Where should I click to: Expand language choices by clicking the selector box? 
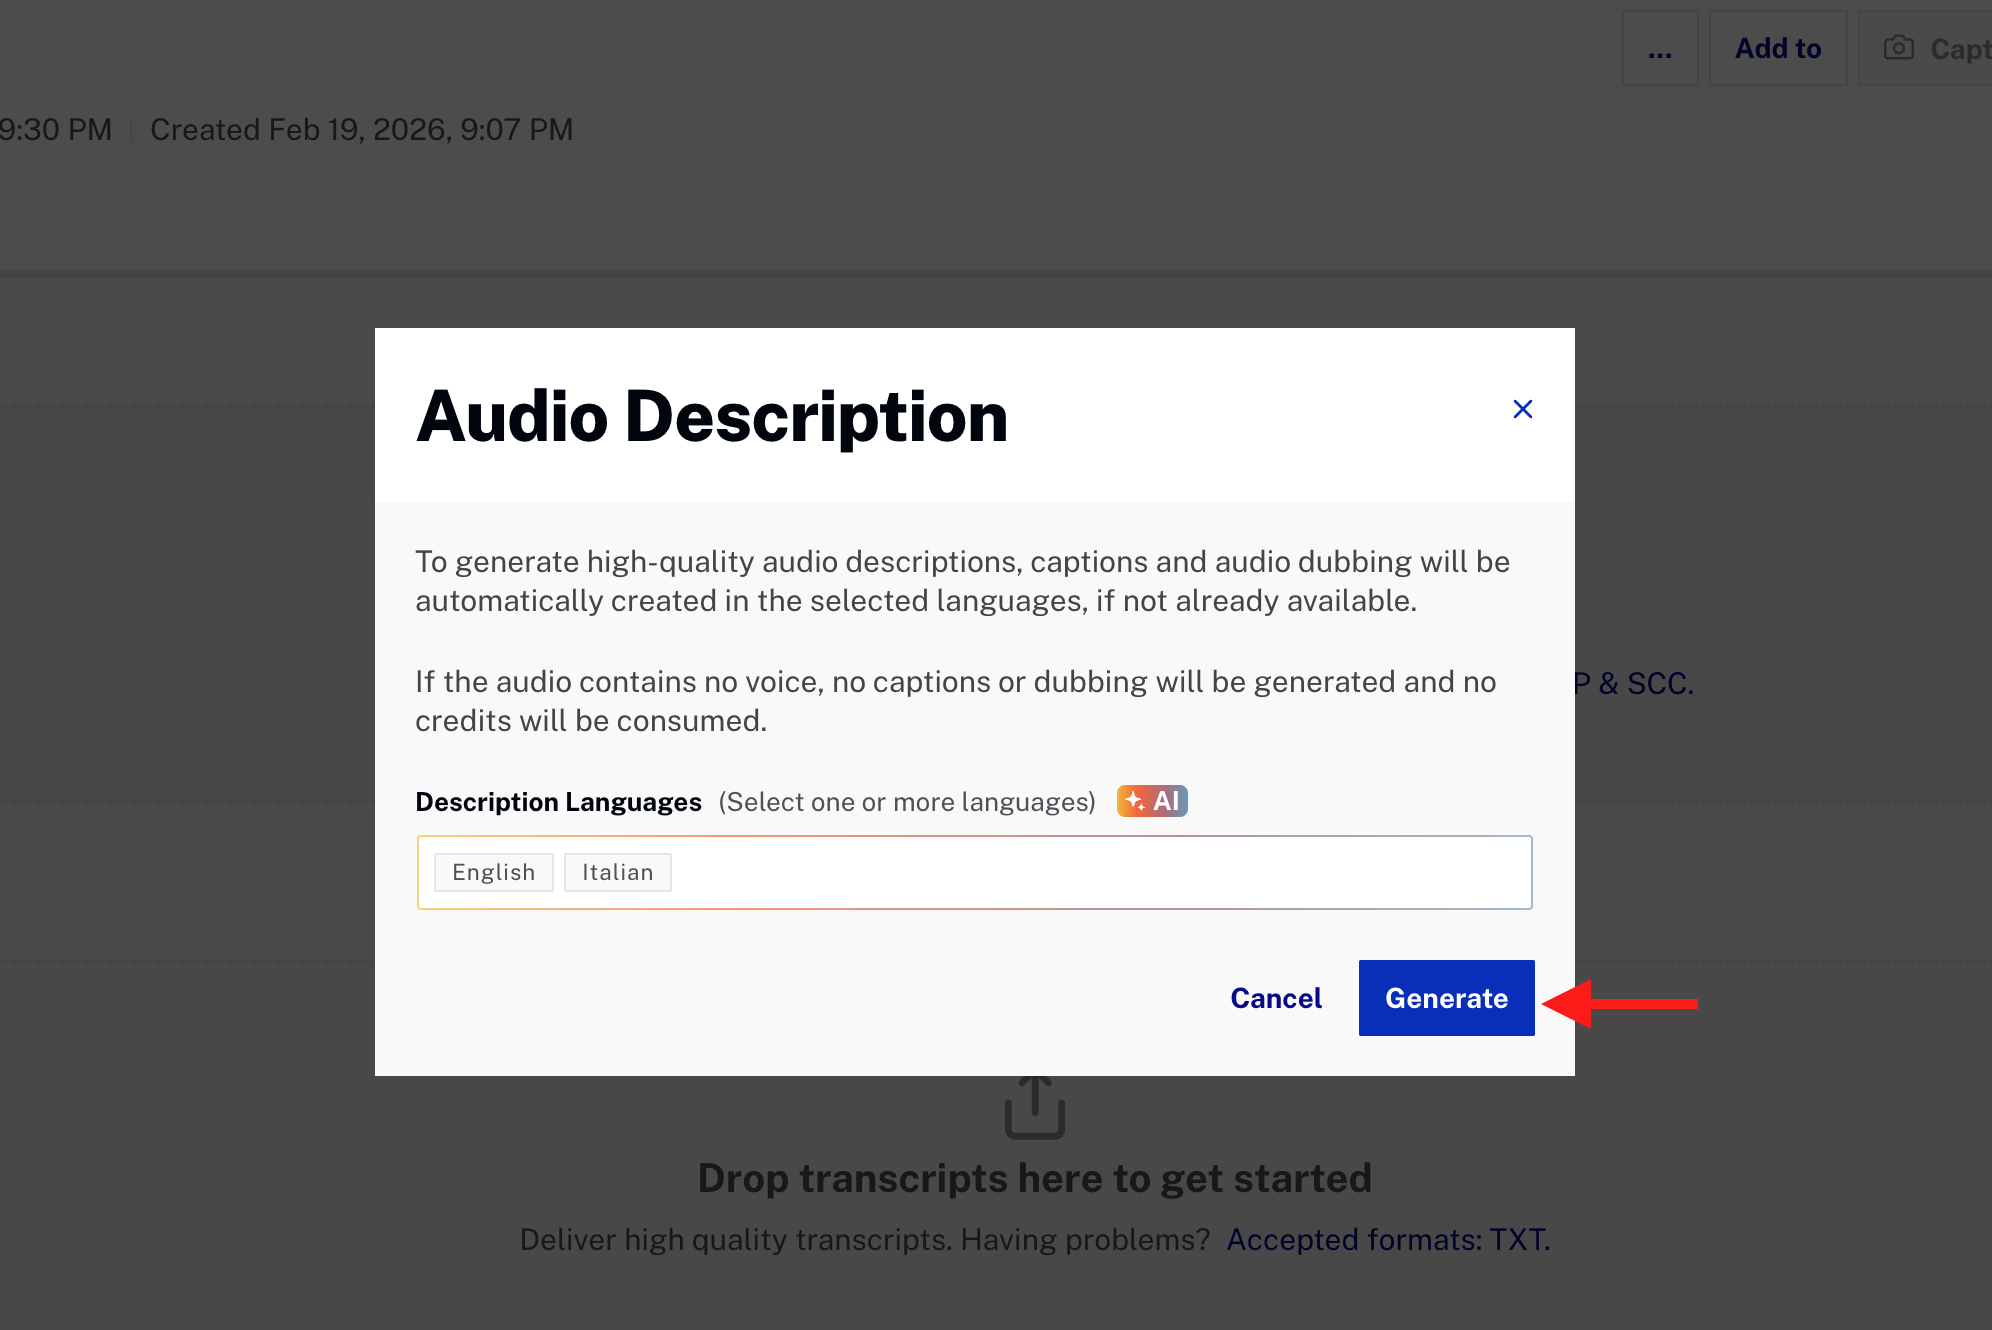coord(1000,871)
